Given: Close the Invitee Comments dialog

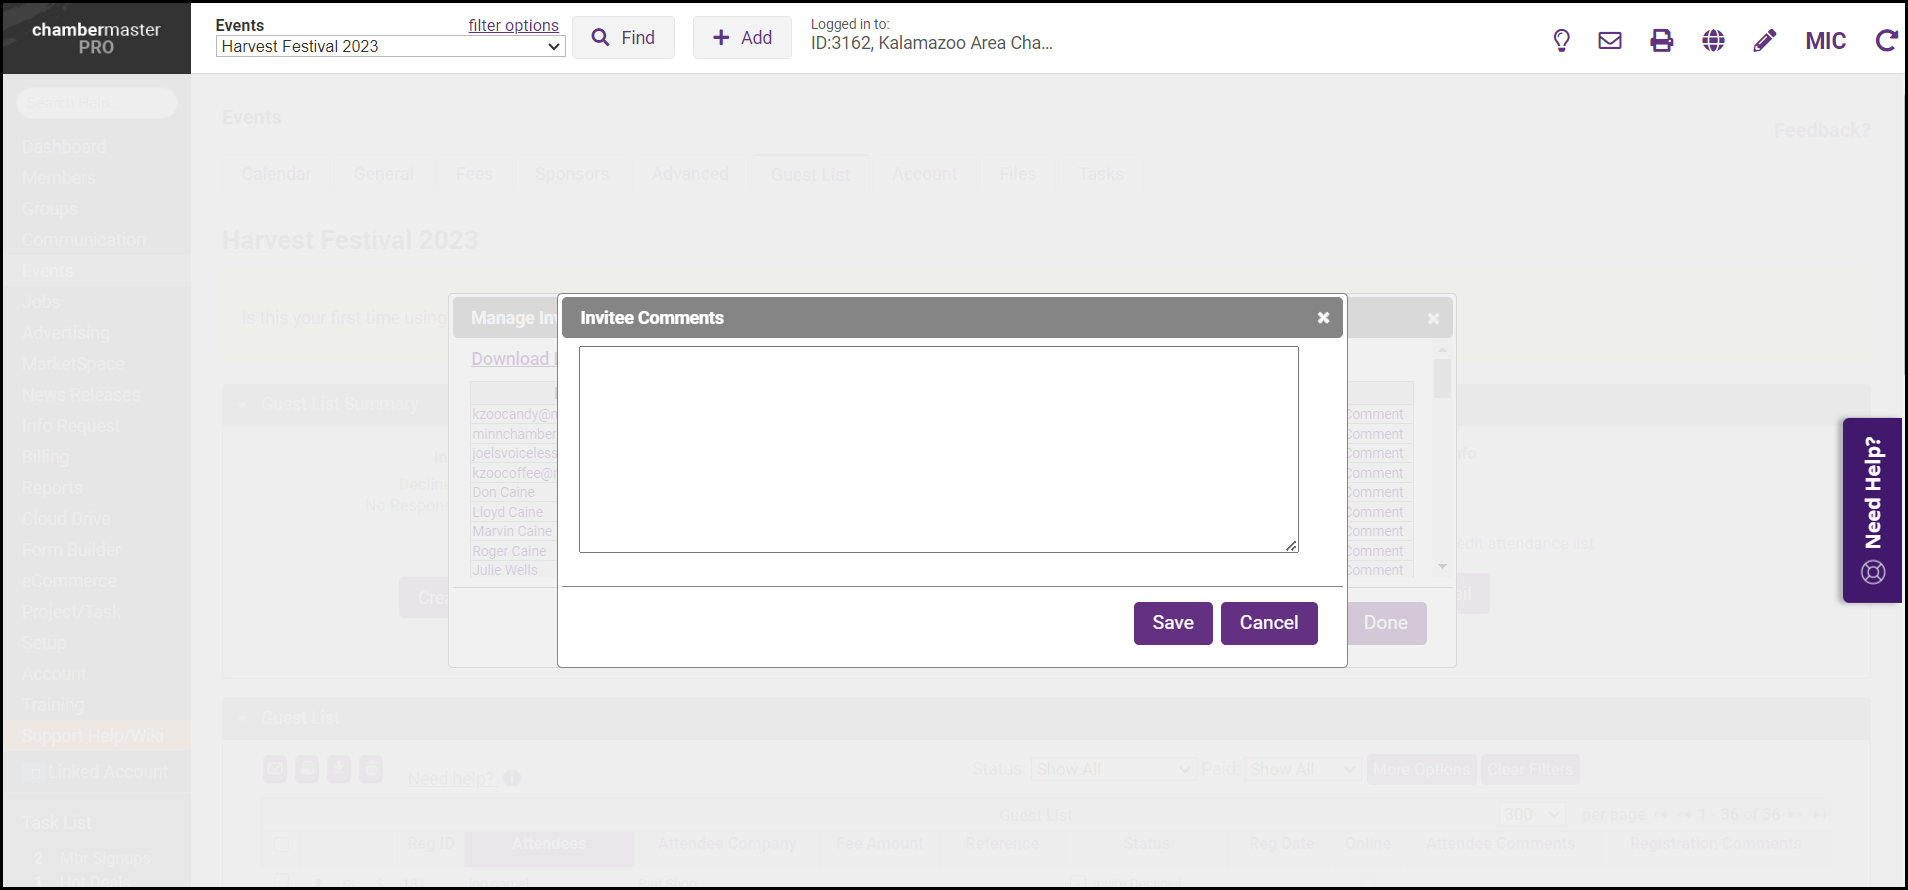Looking at the screenshot, I should point(1323,318).
